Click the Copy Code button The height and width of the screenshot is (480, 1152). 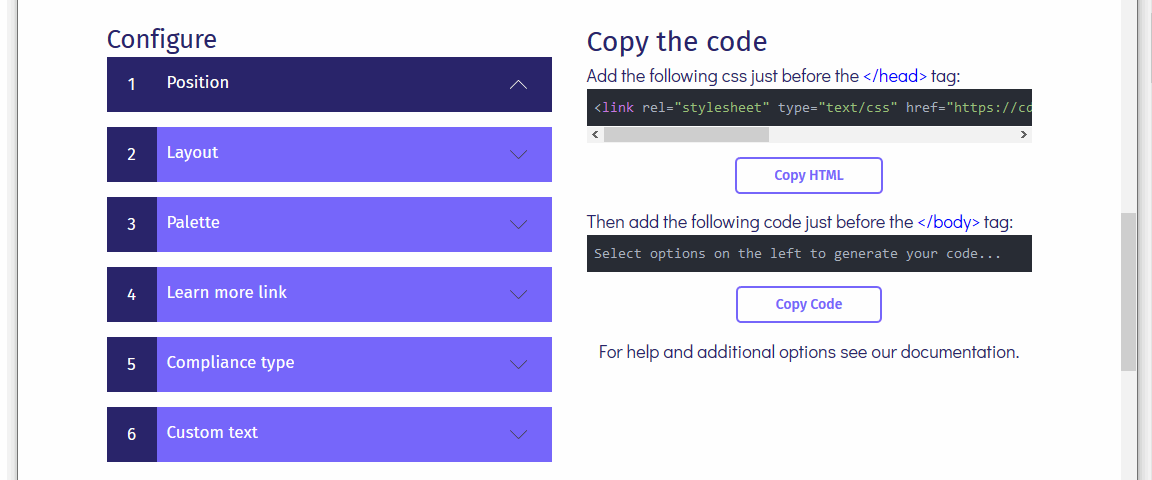click(808, 304)
